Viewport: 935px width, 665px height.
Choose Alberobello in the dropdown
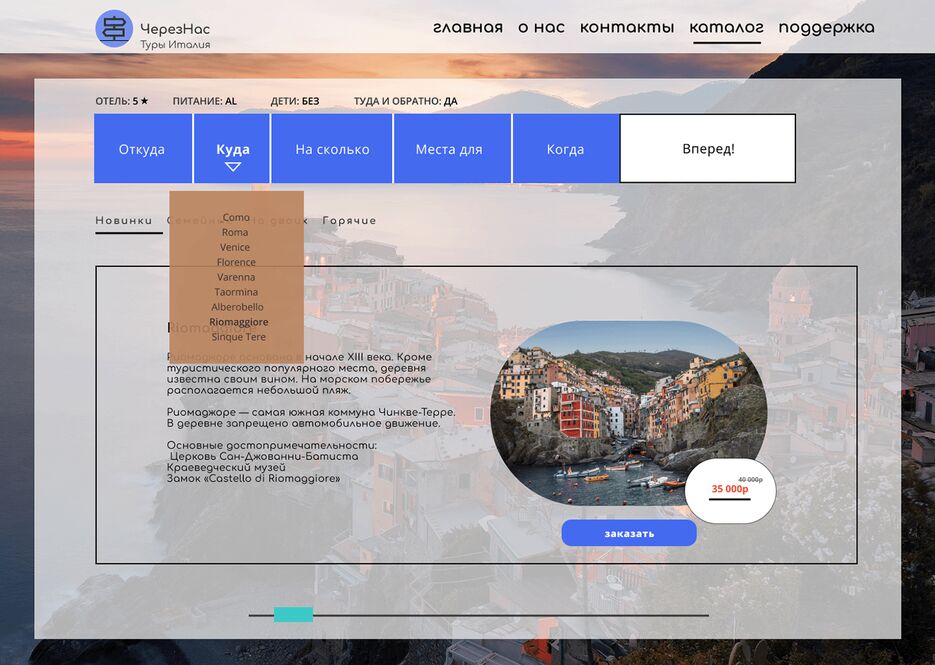(237, 307)
